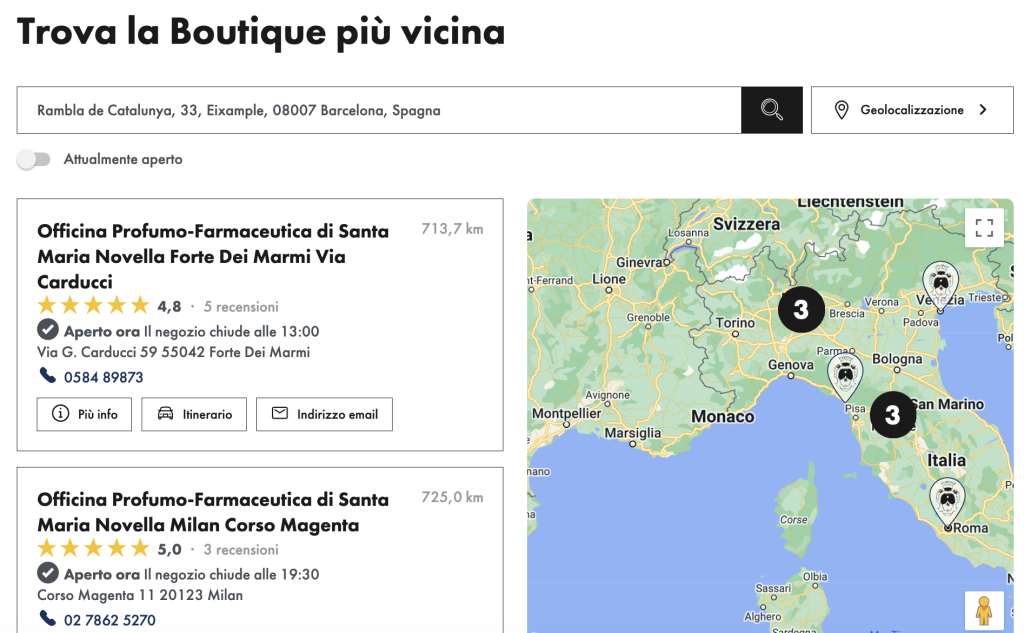Image resolution: width=1024 pixels, height=633 pixels.
Task: Open fullscreen map view
Action: tap(984, 227)
